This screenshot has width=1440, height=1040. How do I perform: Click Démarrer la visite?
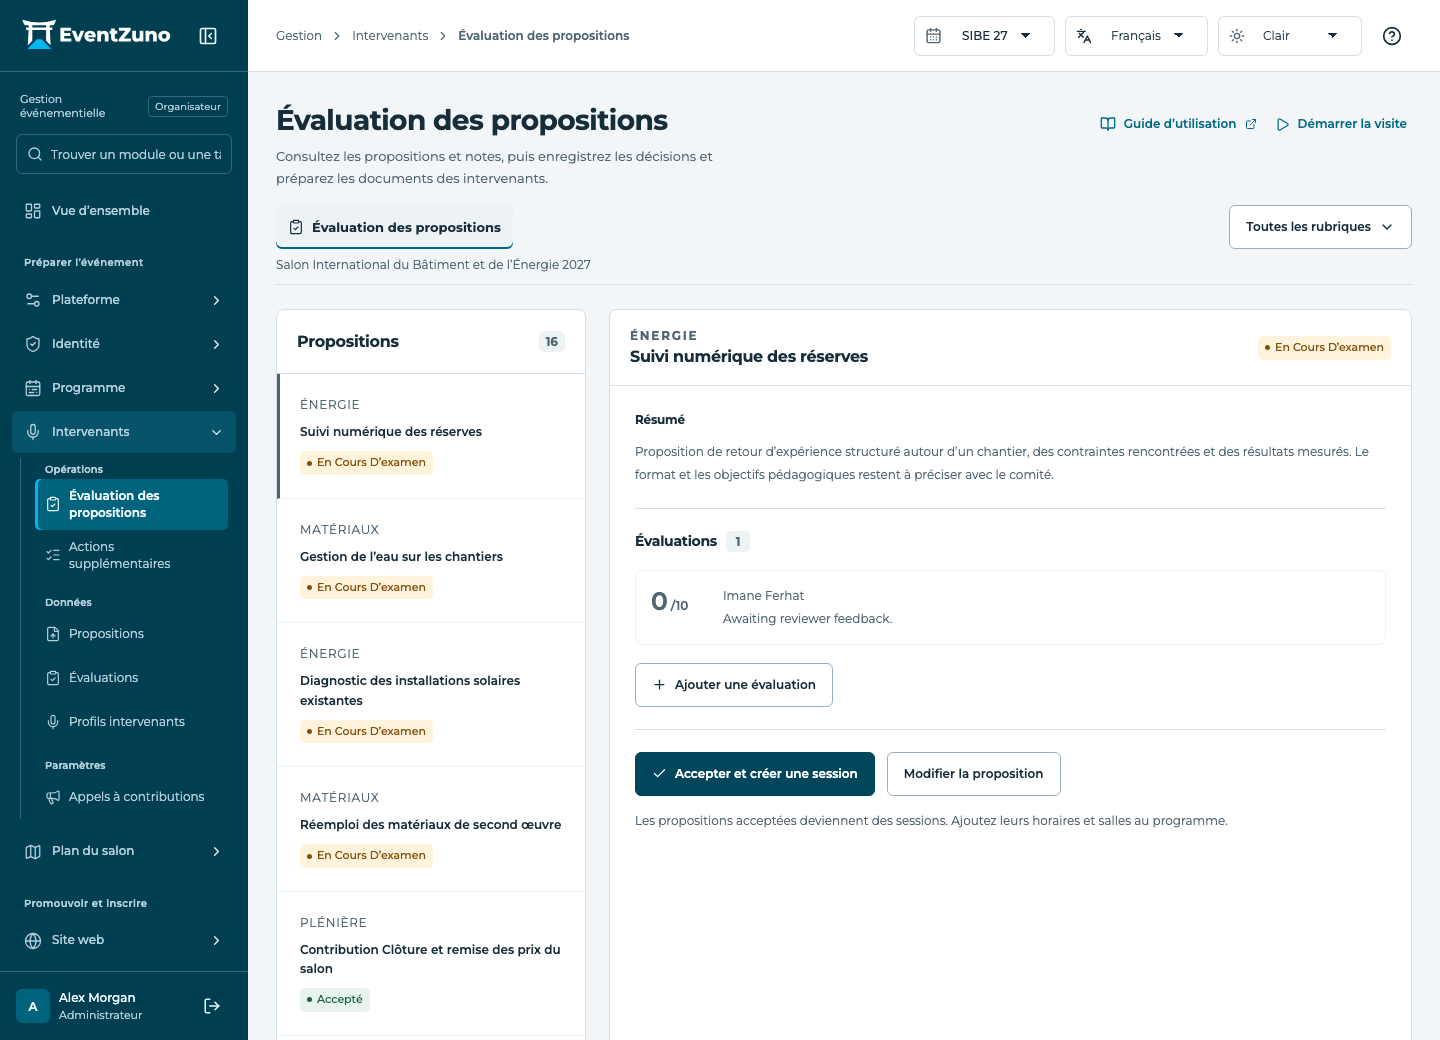pyautogui.click(x=1341, y=124)
